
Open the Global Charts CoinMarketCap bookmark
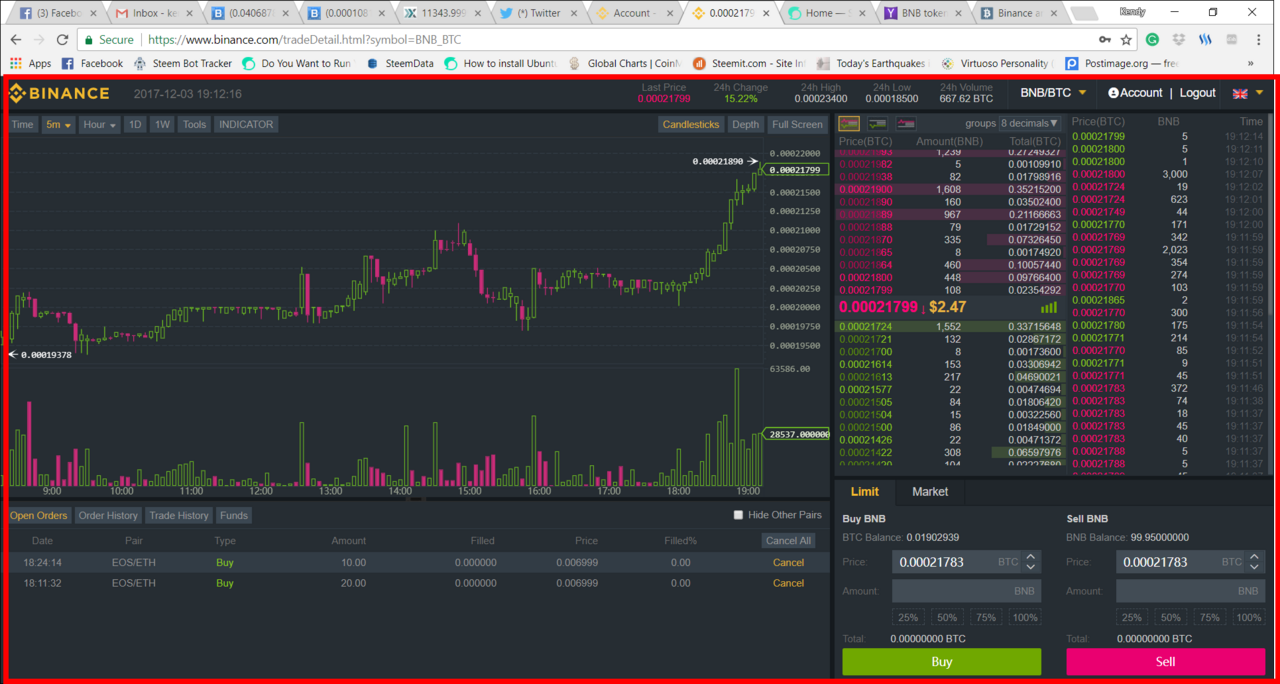click(x=625, y=63)
